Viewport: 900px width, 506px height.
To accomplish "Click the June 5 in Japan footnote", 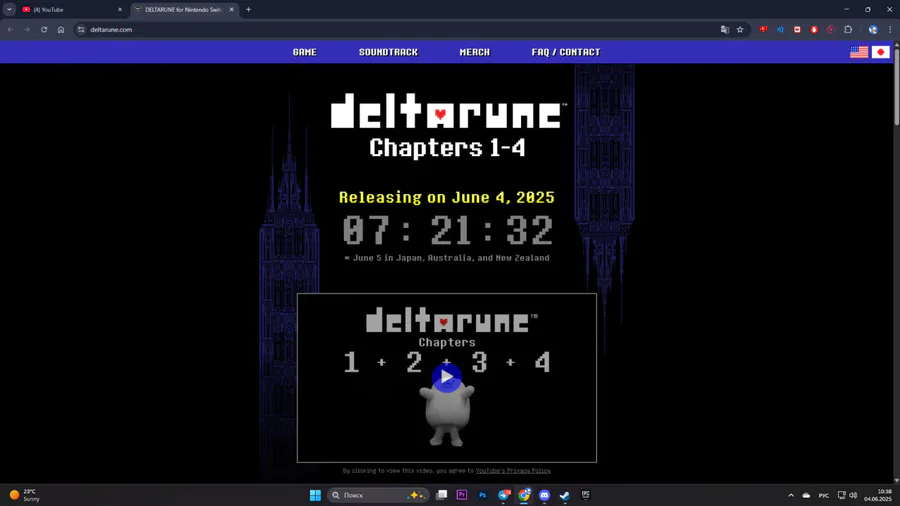I will (447, 258).
